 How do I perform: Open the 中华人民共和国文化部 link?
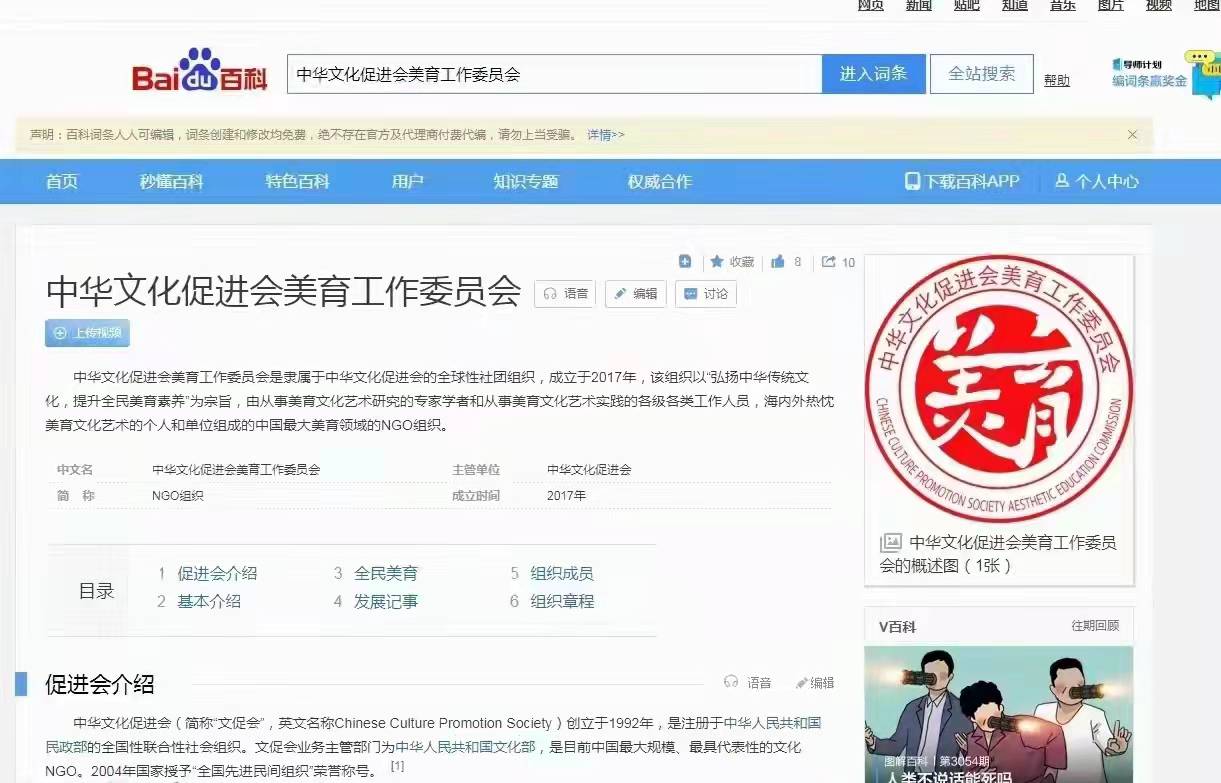click(466, 747)
